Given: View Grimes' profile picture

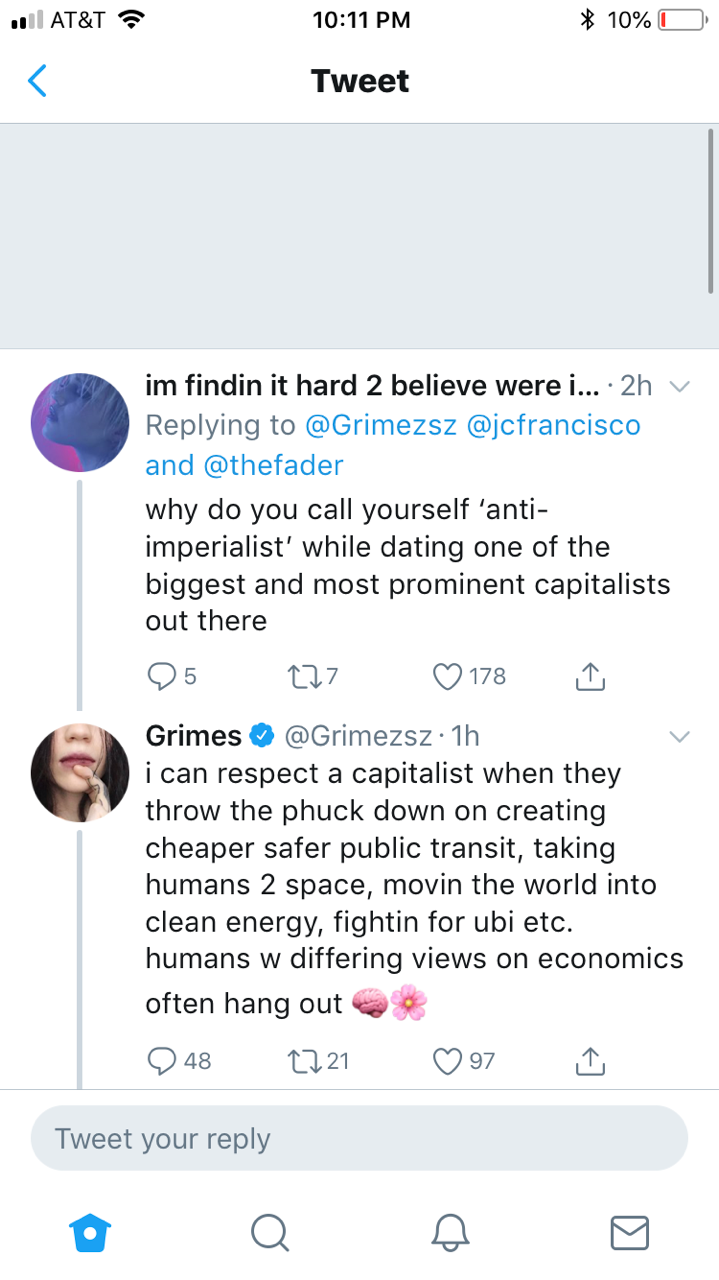Looking at the screenshot, I should [x=81, y=772].
